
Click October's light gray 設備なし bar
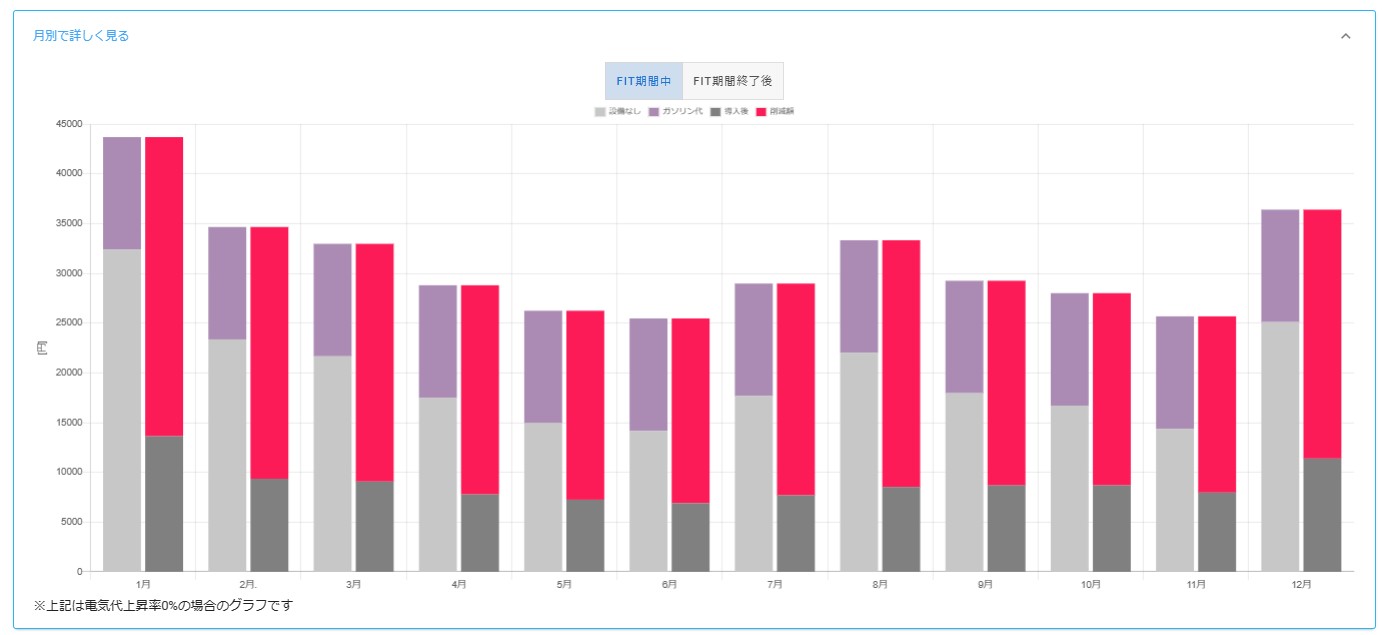click(x=1069, y=489)
